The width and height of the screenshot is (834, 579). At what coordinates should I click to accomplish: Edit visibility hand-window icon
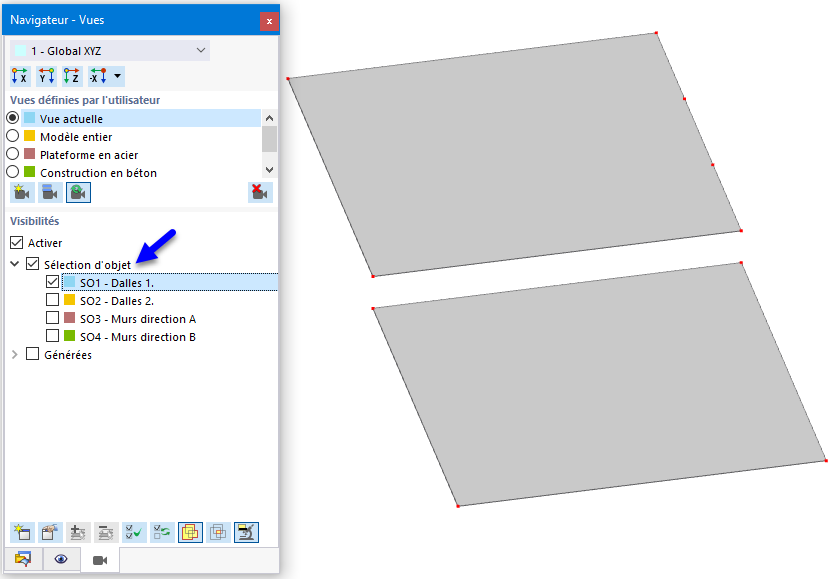click(x=50, y=532)
